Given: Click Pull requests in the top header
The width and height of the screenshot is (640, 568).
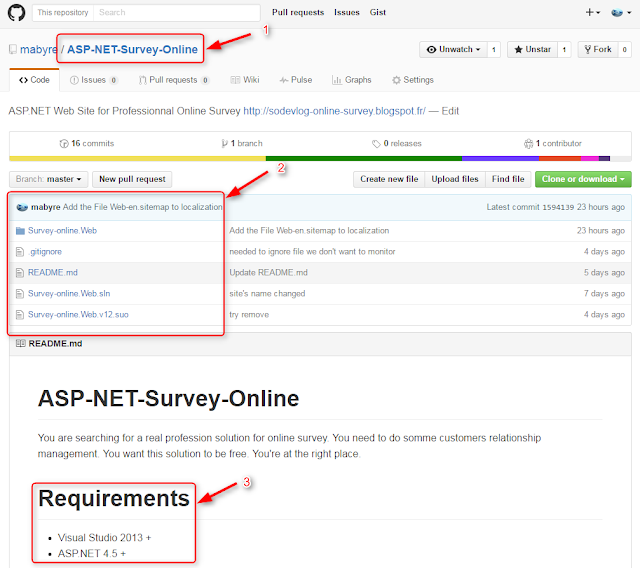Looking at the screenshot, I should click(x=298, y=13).
